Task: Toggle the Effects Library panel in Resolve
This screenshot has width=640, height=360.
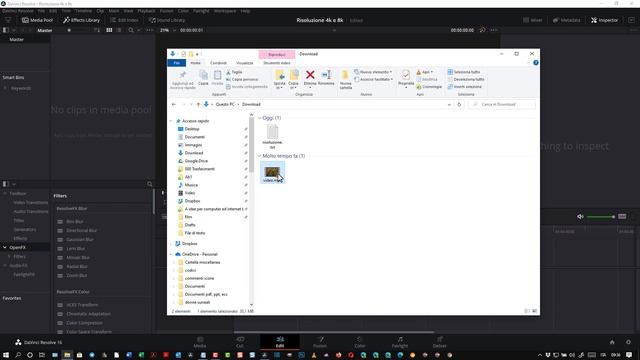Action: pyautogui.click(x=81, y=20)
